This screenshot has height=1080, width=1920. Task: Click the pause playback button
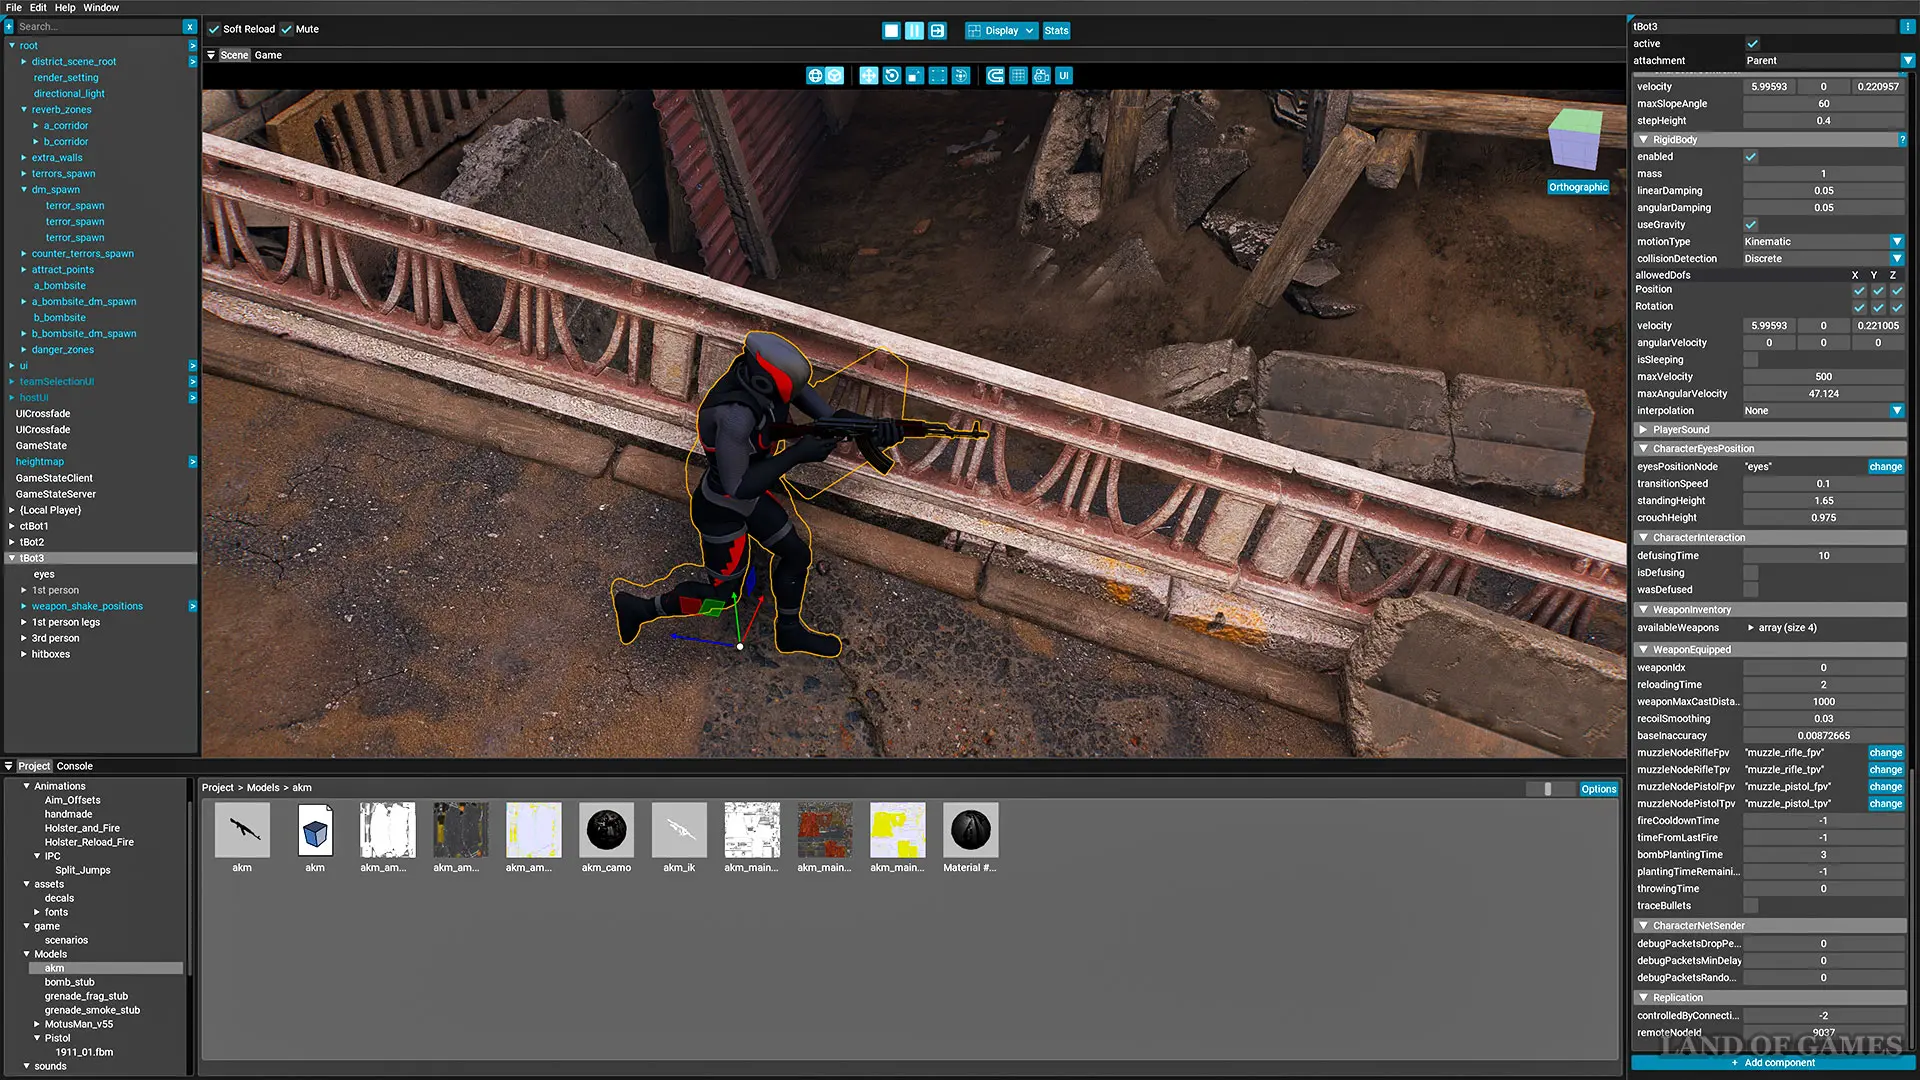coord(914,31)
